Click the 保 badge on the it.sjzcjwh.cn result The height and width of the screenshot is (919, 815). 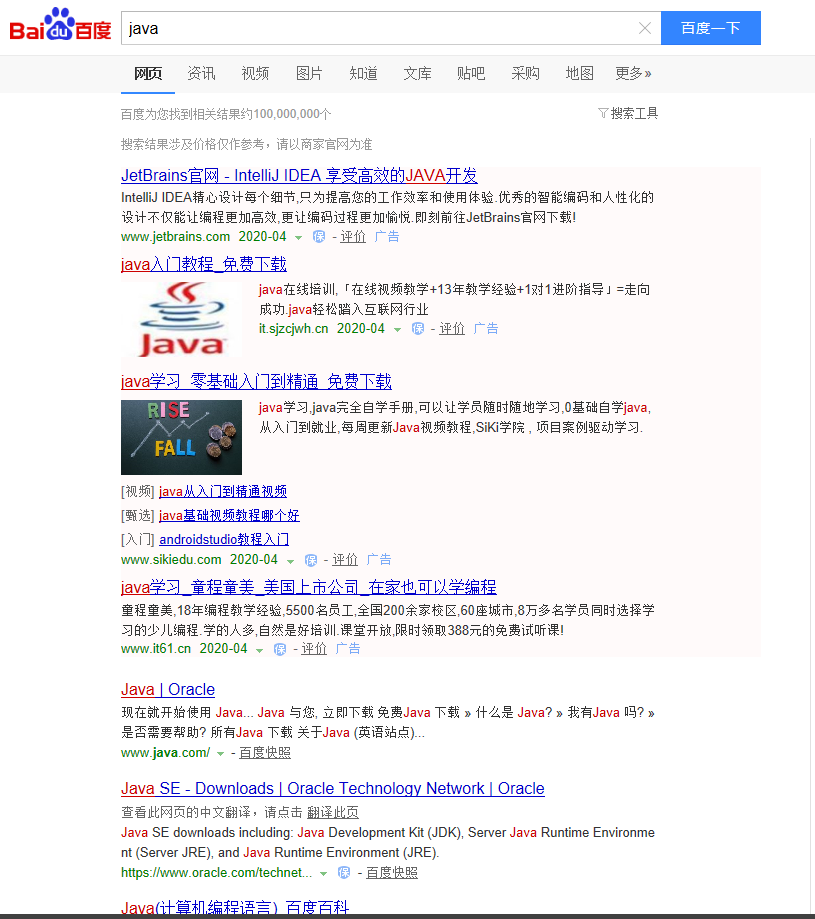417,328
